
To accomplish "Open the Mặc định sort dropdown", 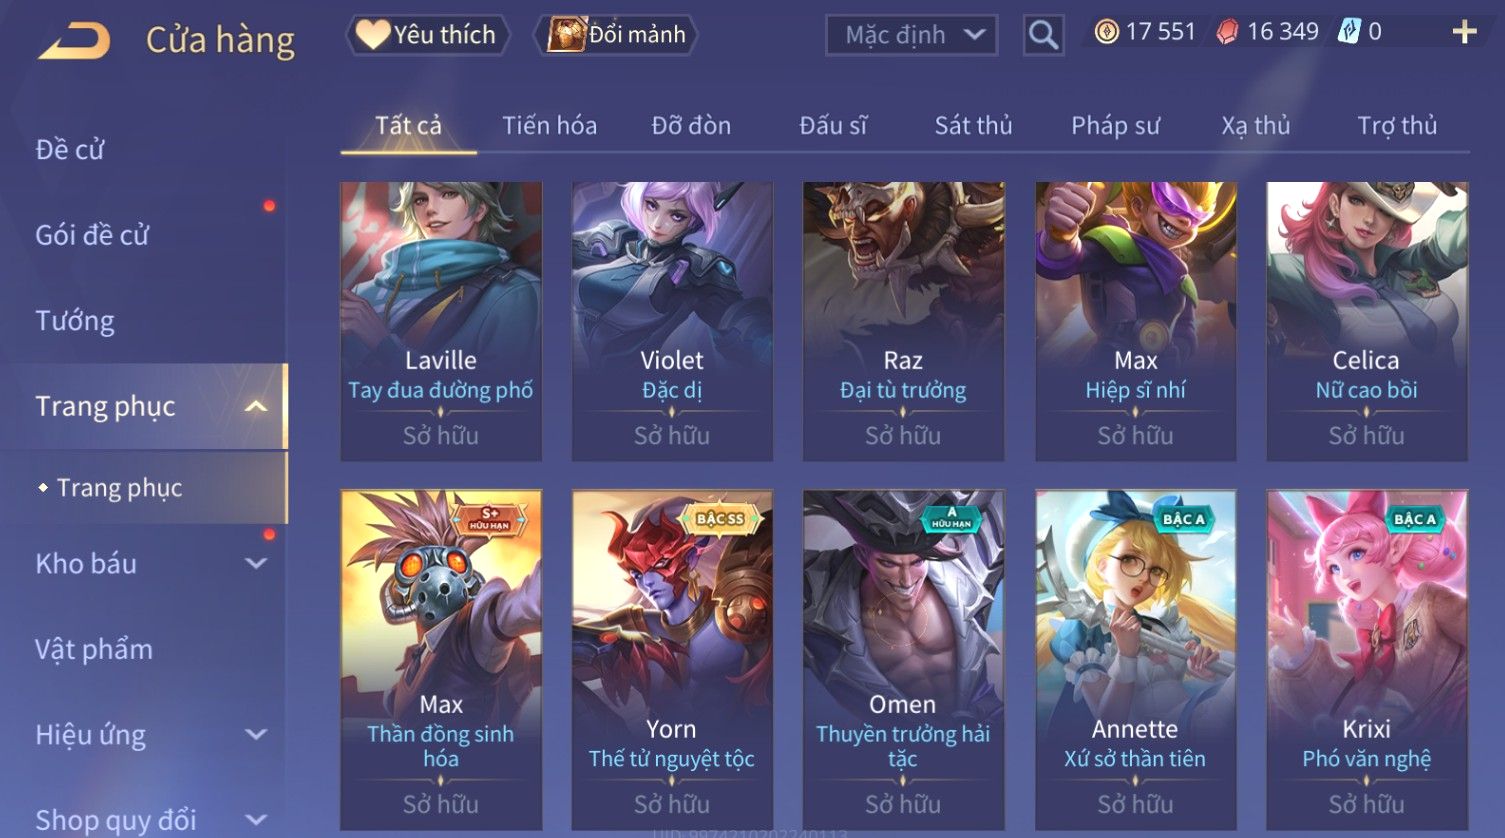I will 912,35.
